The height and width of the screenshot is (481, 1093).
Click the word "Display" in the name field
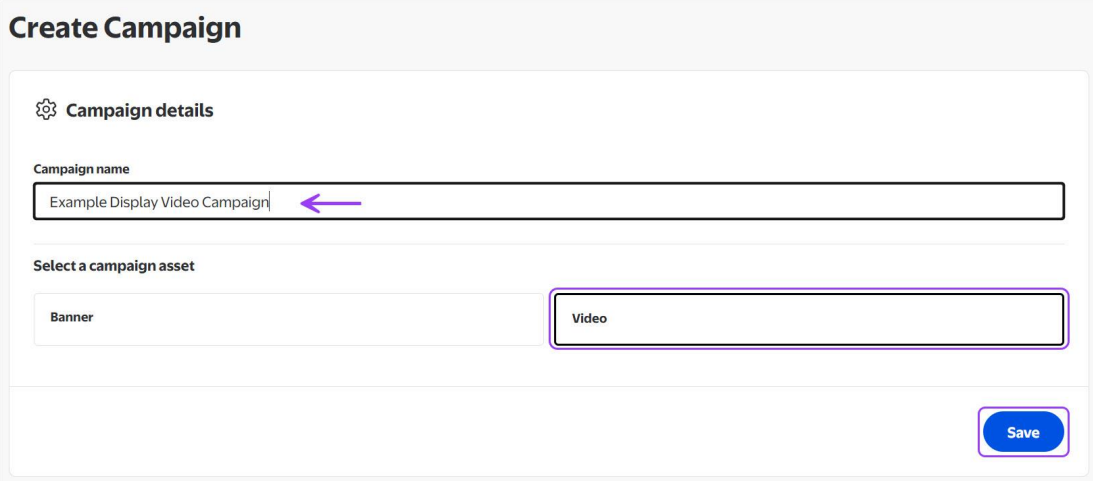pos(134,203)
